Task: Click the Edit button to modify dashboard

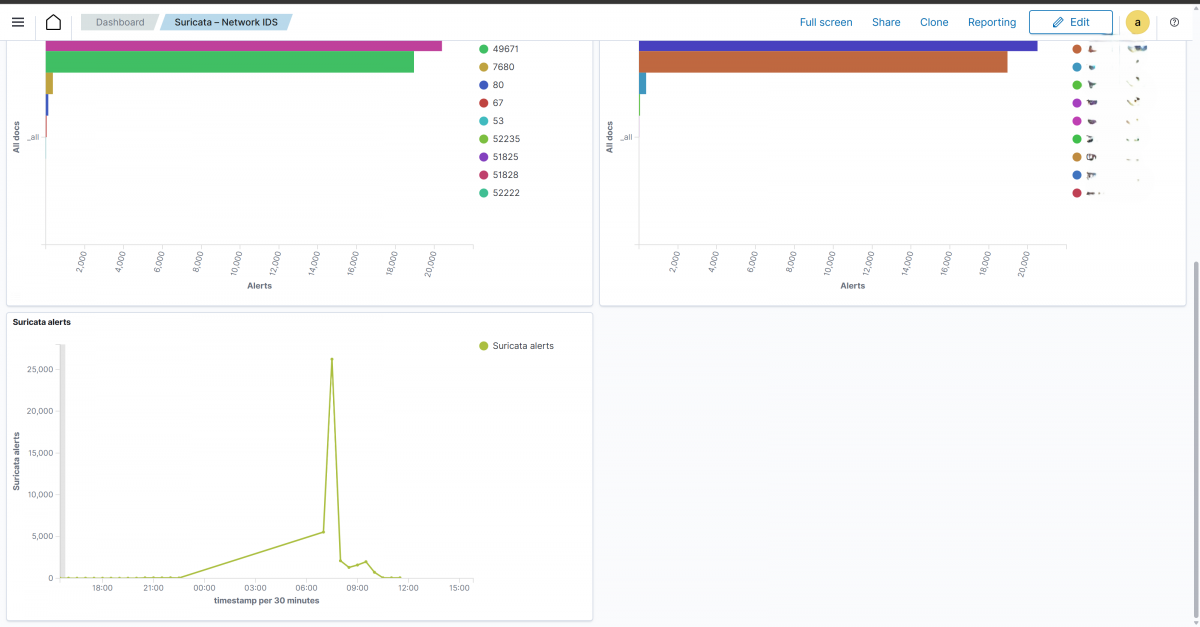Action: point(1070,22)
